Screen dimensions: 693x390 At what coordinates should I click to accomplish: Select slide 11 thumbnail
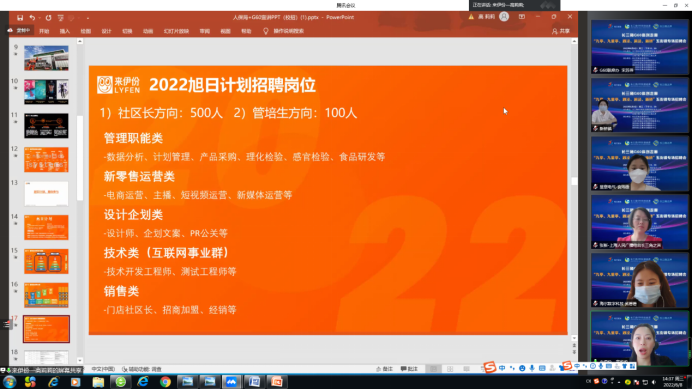point(46,126)
